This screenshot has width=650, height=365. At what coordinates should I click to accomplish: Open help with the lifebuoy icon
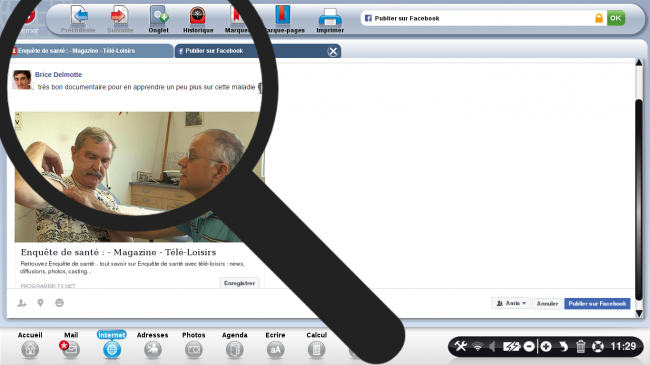[598, 346]
